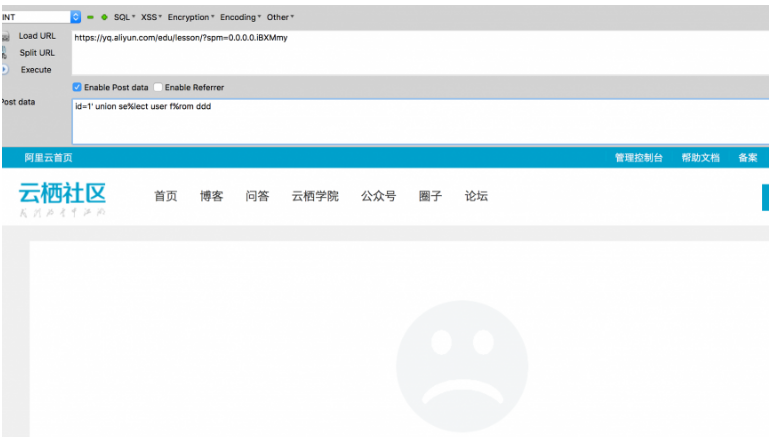Go to 论坛 nav item
The height and width of the screenshot is (437, 769).
476,196
